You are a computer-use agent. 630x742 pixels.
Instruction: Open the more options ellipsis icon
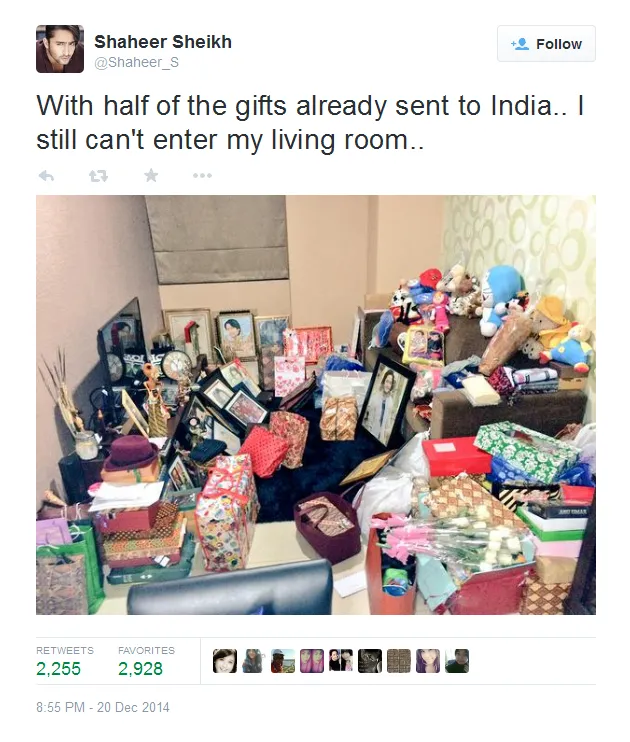(x=203, y=176)
